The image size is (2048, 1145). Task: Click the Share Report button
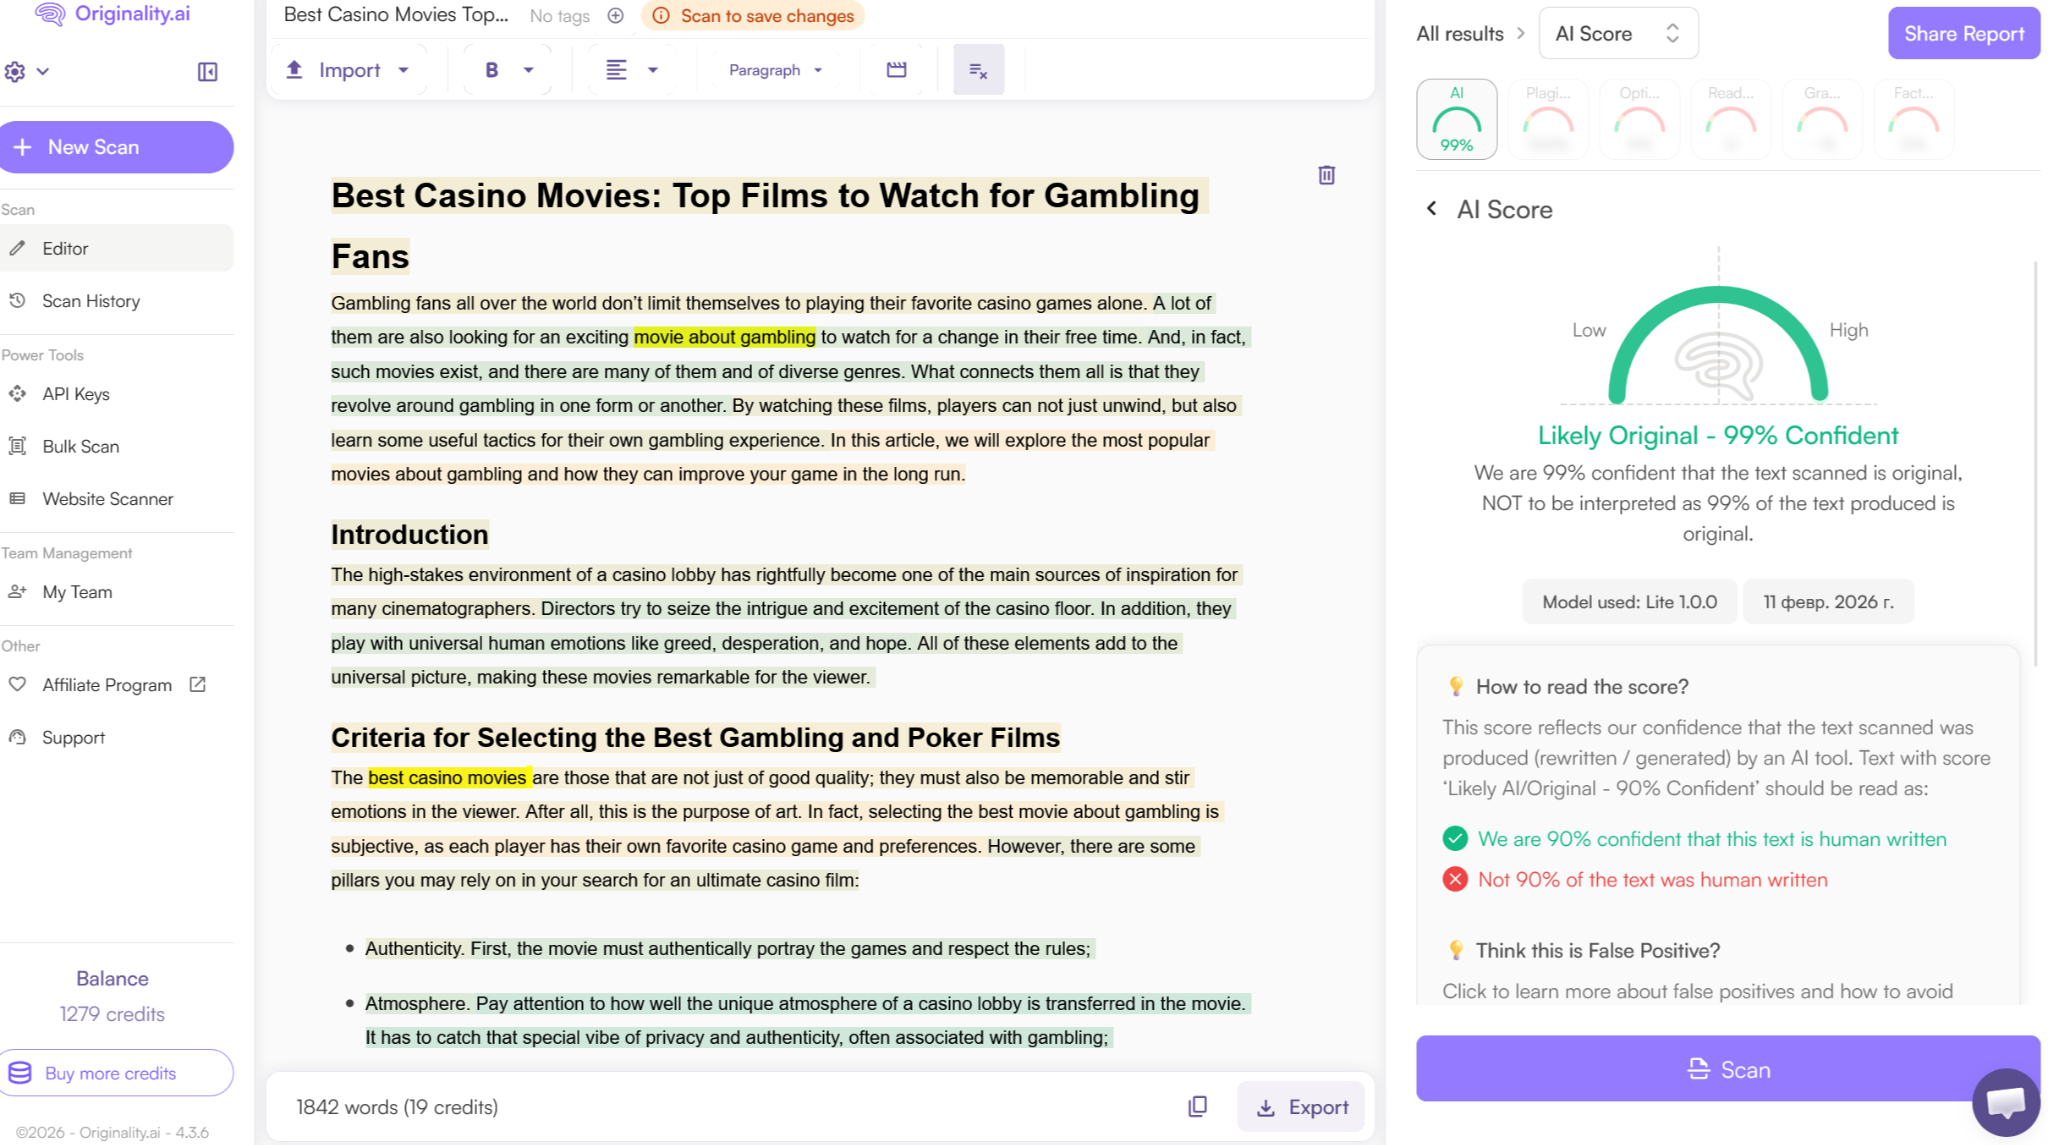pos(1963,33)
